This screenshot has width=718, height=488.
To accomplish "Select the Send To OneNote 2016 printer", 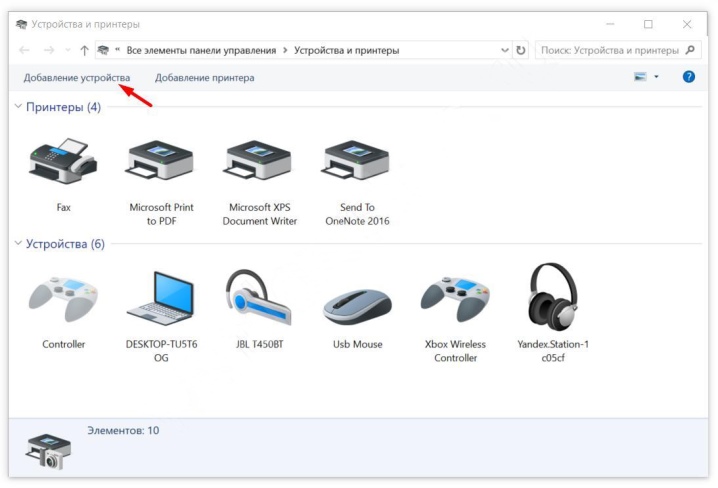I will tap(357, 161).
